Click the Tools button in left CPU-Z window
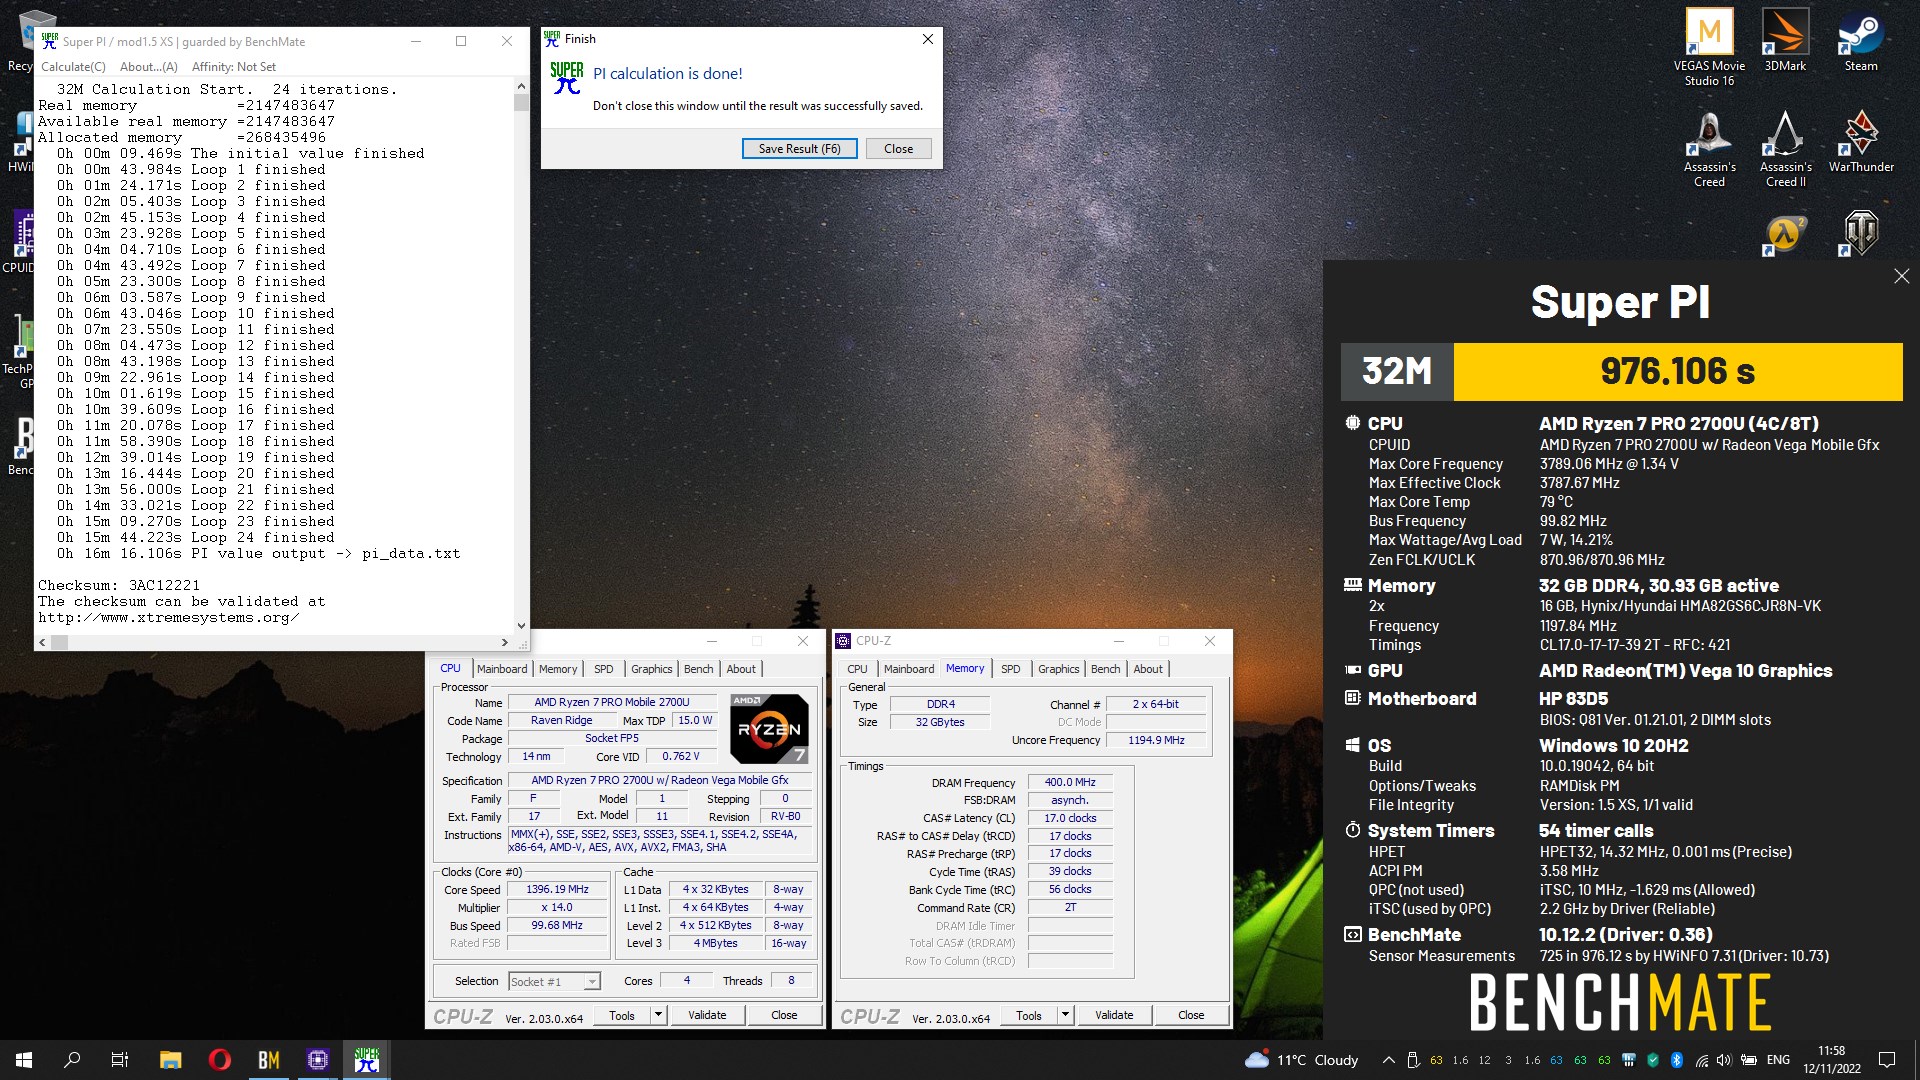1920x1080 pixels. [622, 1015]
